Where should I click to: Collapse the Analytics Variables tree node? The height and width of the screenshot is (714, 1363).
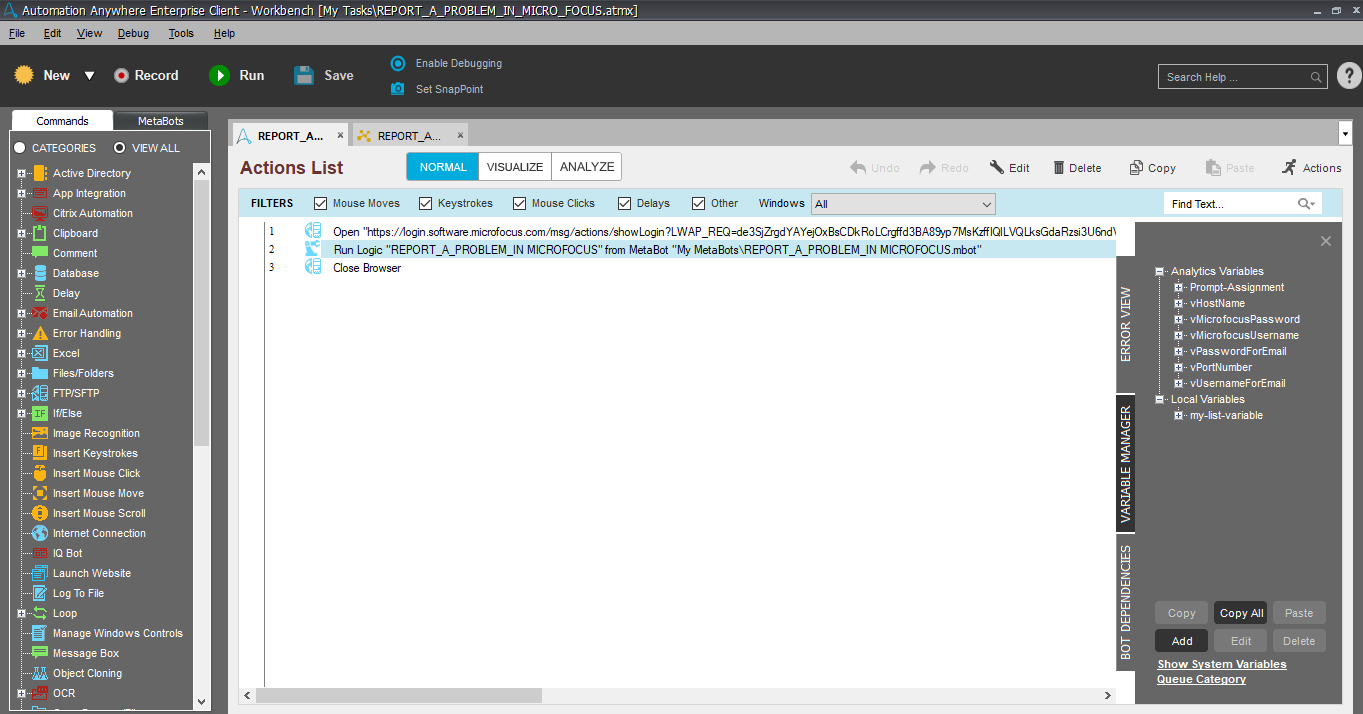[x=1160, y=271]
